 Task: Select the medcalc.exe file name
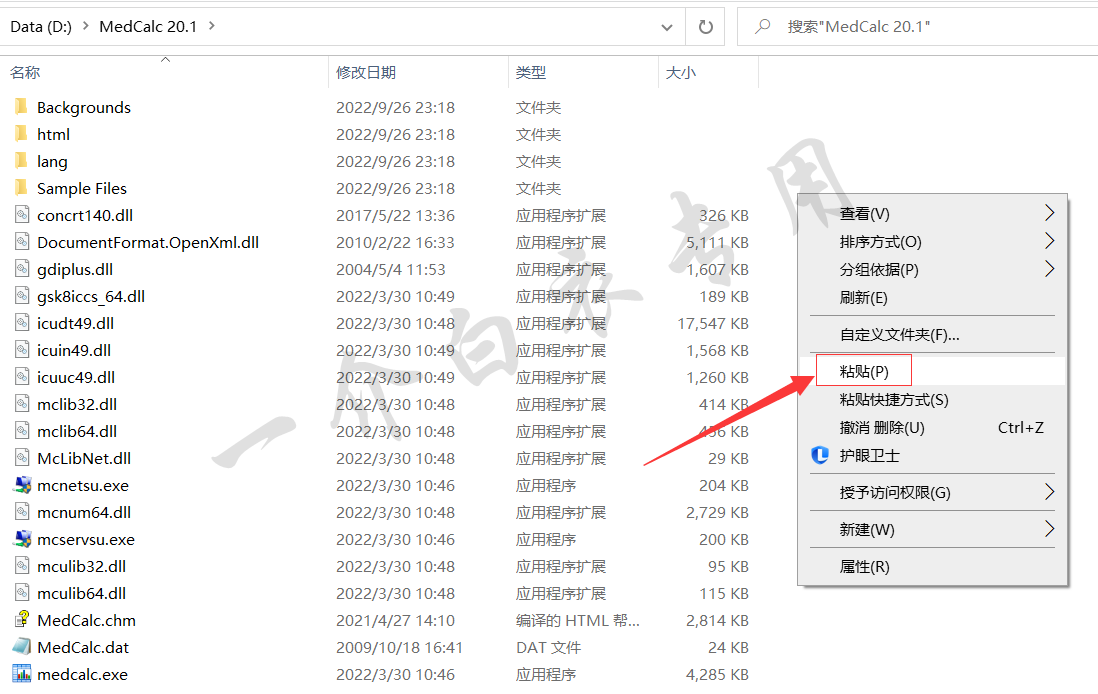(x=83, y=674)
